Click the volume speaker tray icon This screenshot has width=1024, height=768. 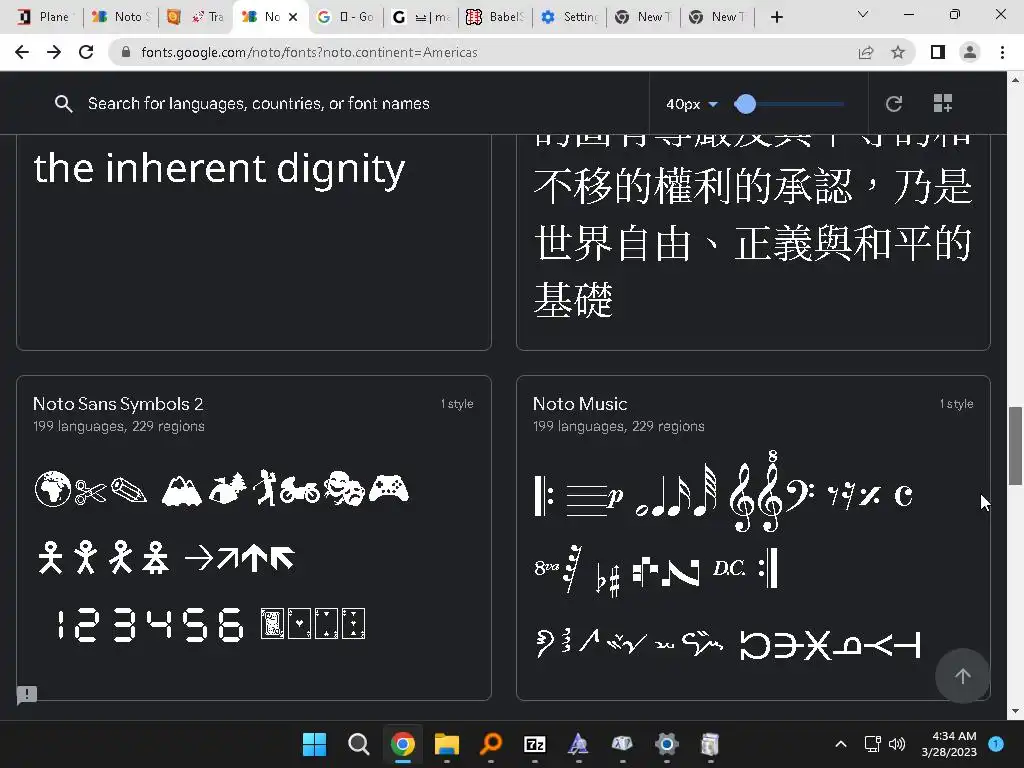[x=897, y=744]
